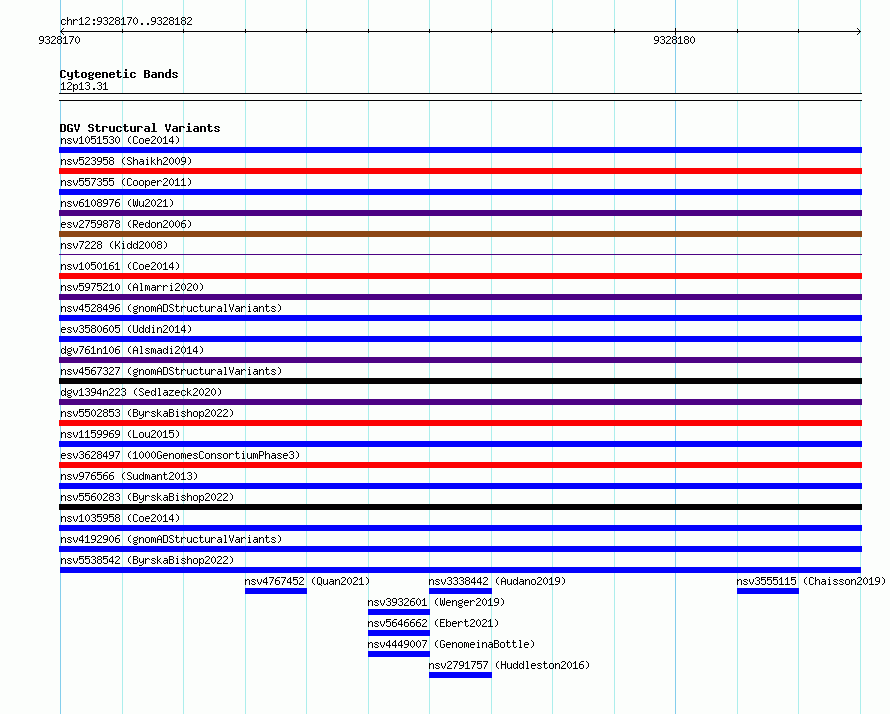Image resolution: width=890 pixels, height=714 pixels.
Task: Click the blue nsv1051530 Coe2014 bar
Action: tap(460, 150)
